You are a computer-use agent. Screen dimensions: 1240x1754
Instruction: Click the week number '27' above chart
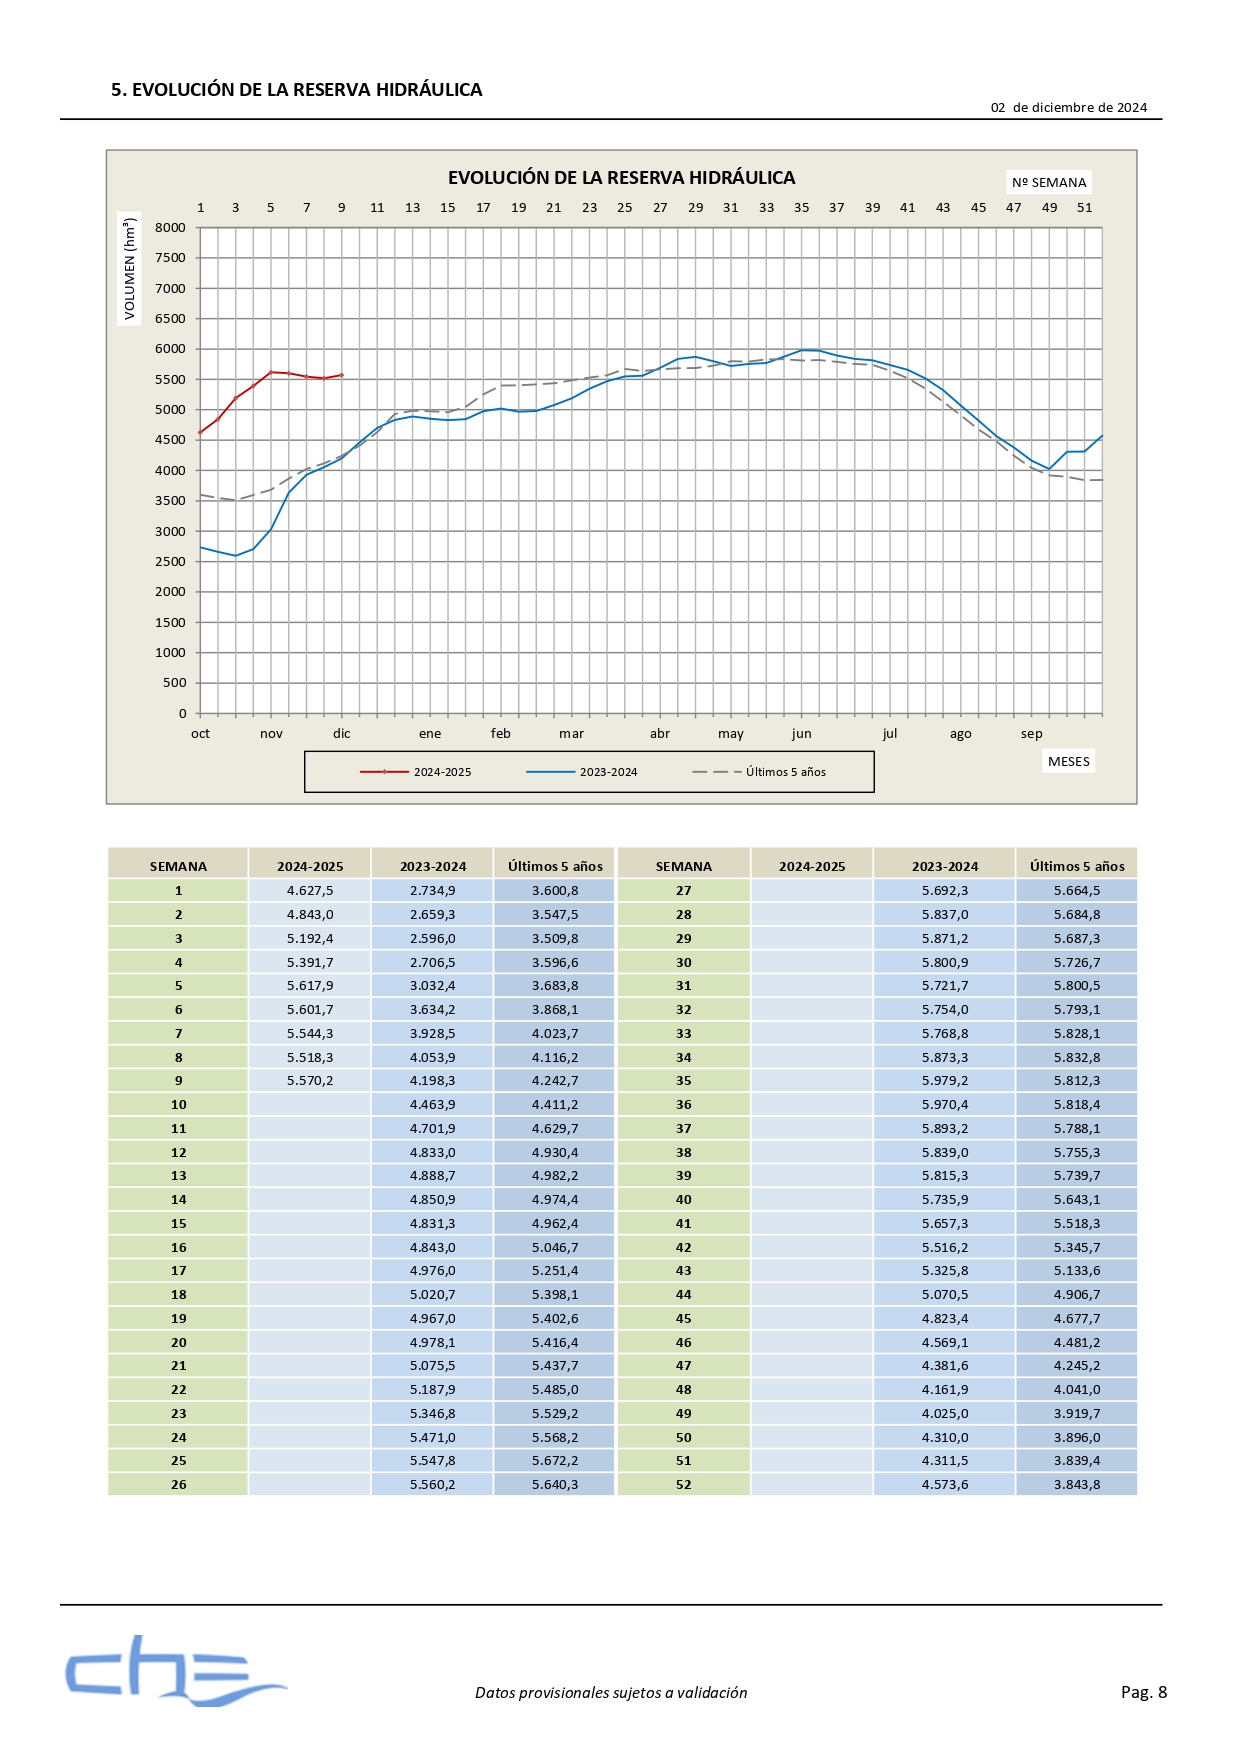tap(660, 208)
